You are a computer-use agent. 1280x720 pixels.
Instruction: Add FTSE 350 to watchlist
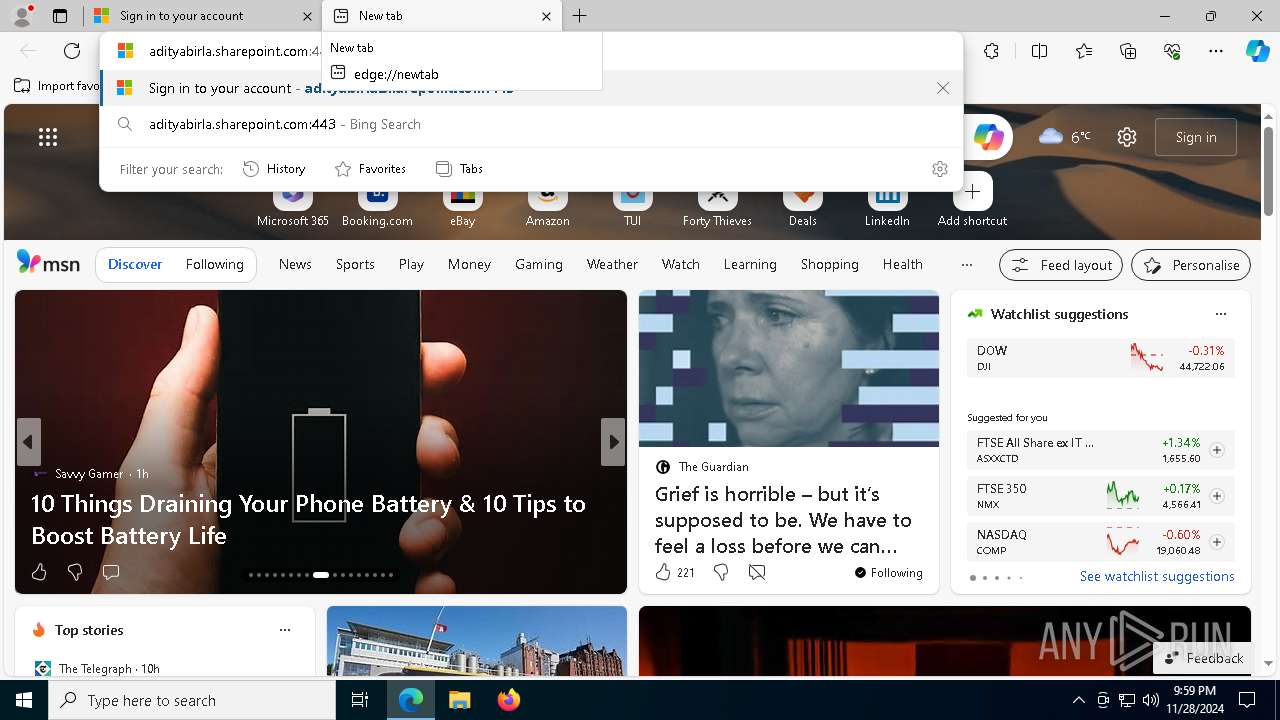[x=1217, y=496]
